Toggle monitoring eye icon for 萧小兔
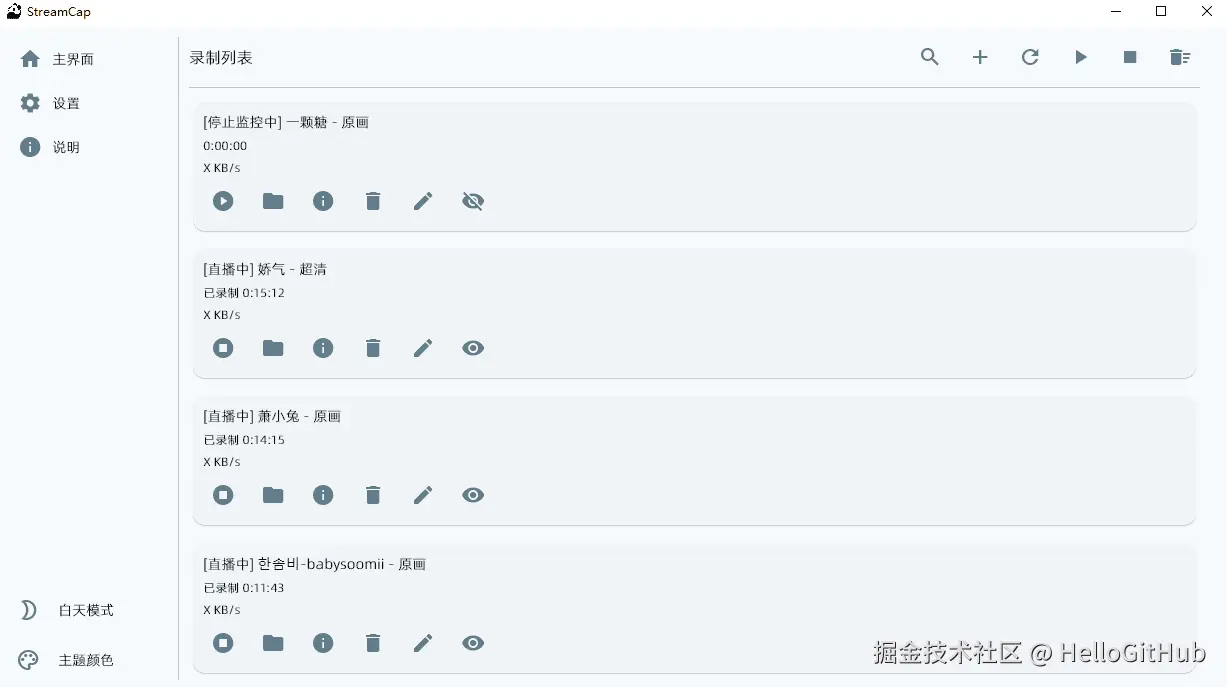The width and height of the screenshot is (1227, 687). coord(473,495)
